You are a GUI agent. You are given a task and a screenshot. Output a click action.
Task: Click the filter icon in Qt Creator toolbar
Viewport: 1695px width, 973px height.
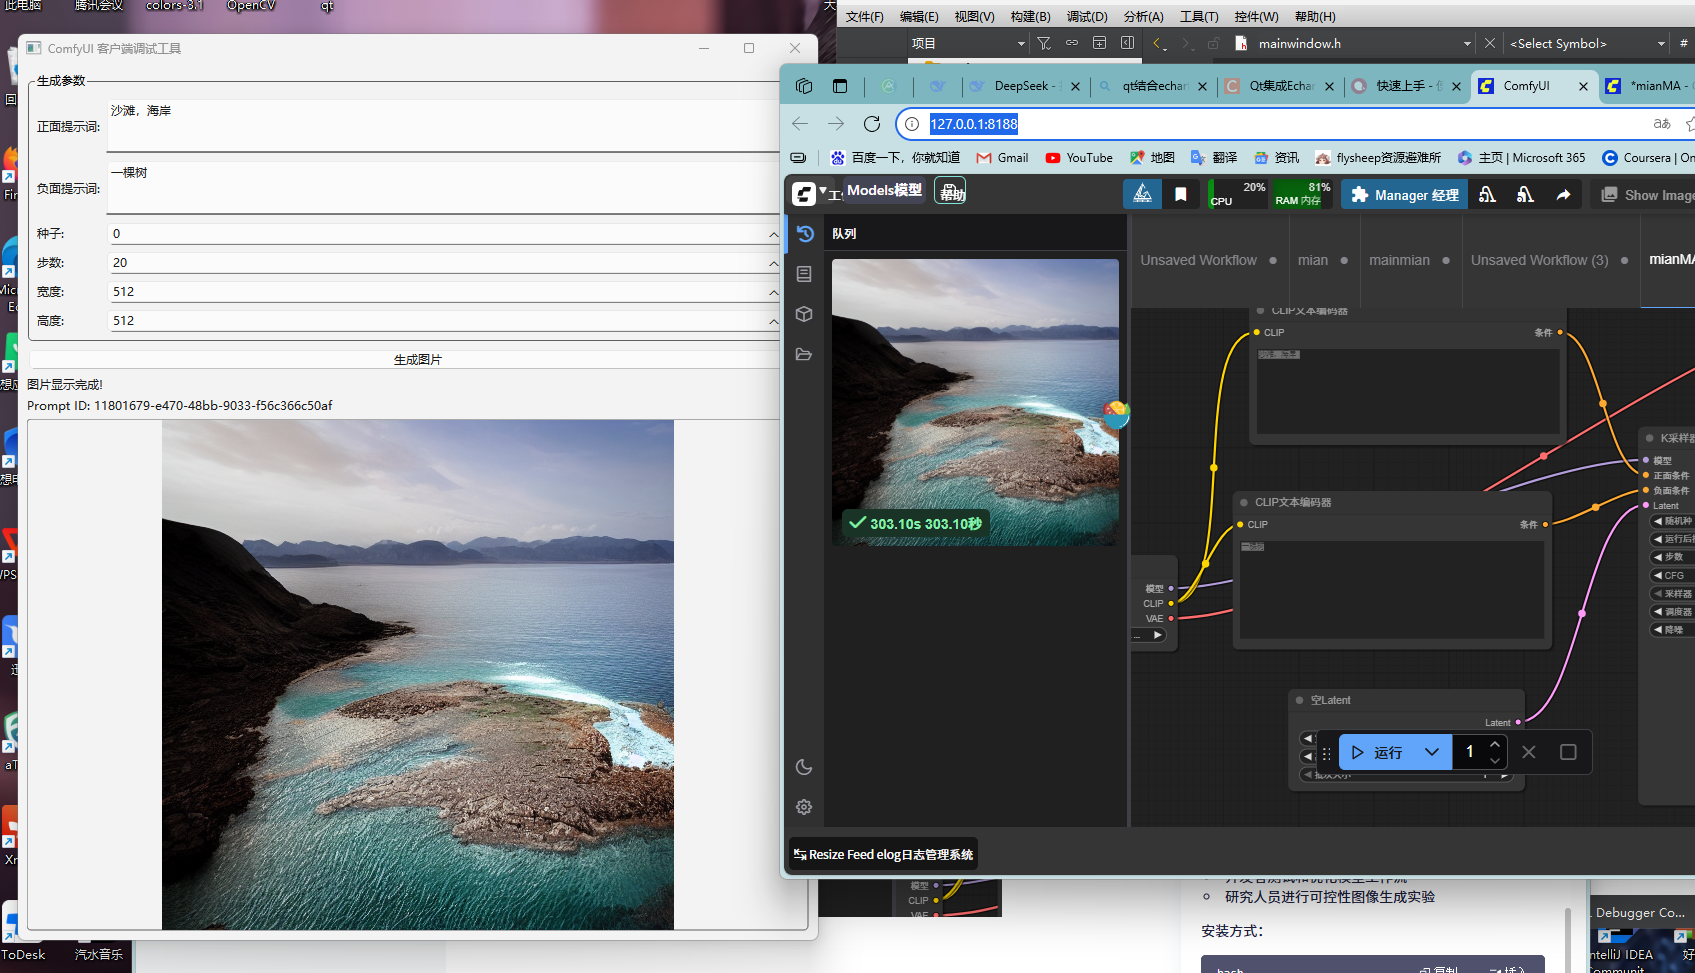pos(1044,43)
